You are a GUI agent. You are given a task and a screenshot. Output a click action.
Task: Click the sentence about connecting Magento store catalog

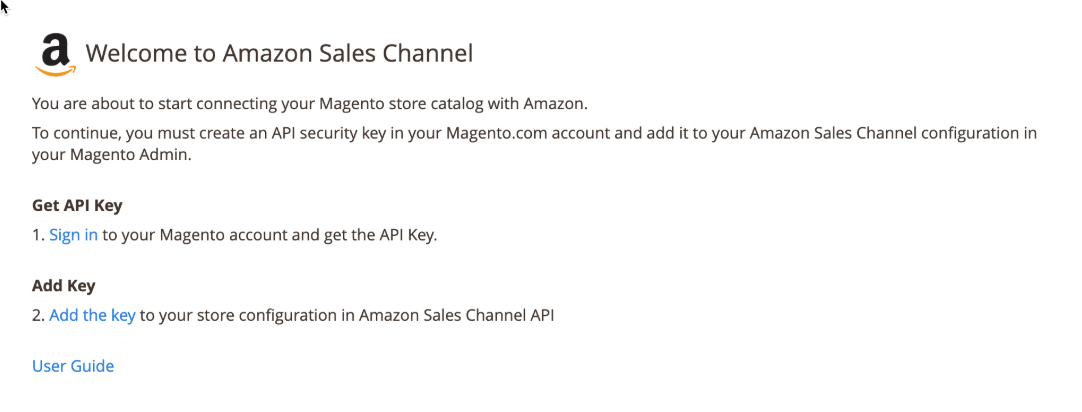coord(310,105)
